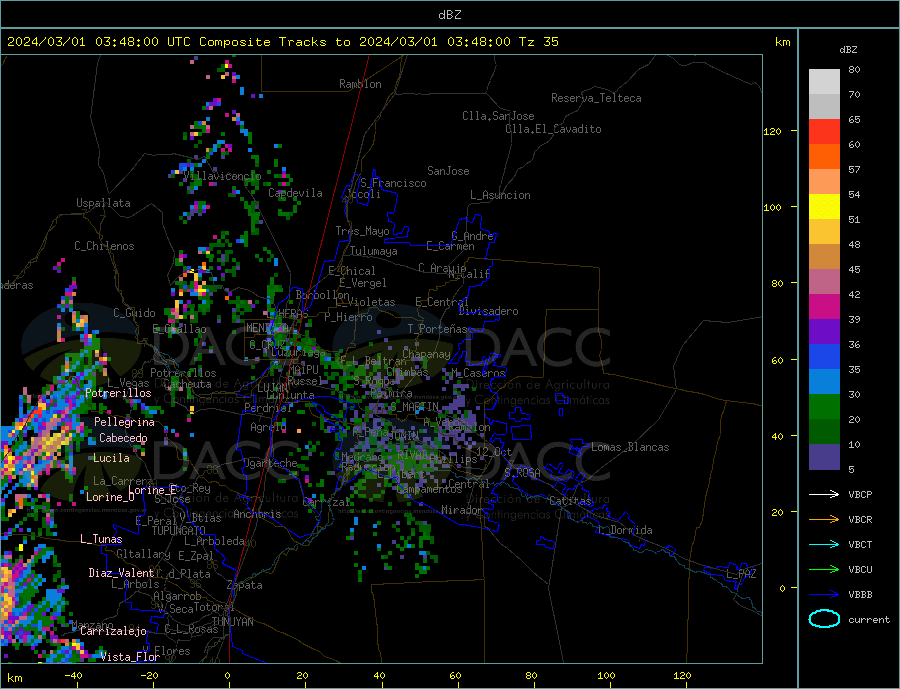Click the blue VBBB arrow in legend
Screen dimensions: 900x689
pyautogui.click(x=824, y=595)
